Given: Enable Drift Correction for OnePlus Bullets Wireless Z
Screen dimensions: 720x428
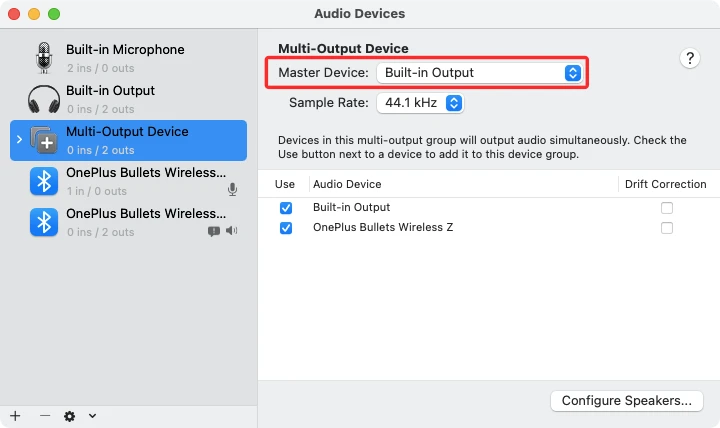Looking at the screenshot, I should (x=667, y=228).
